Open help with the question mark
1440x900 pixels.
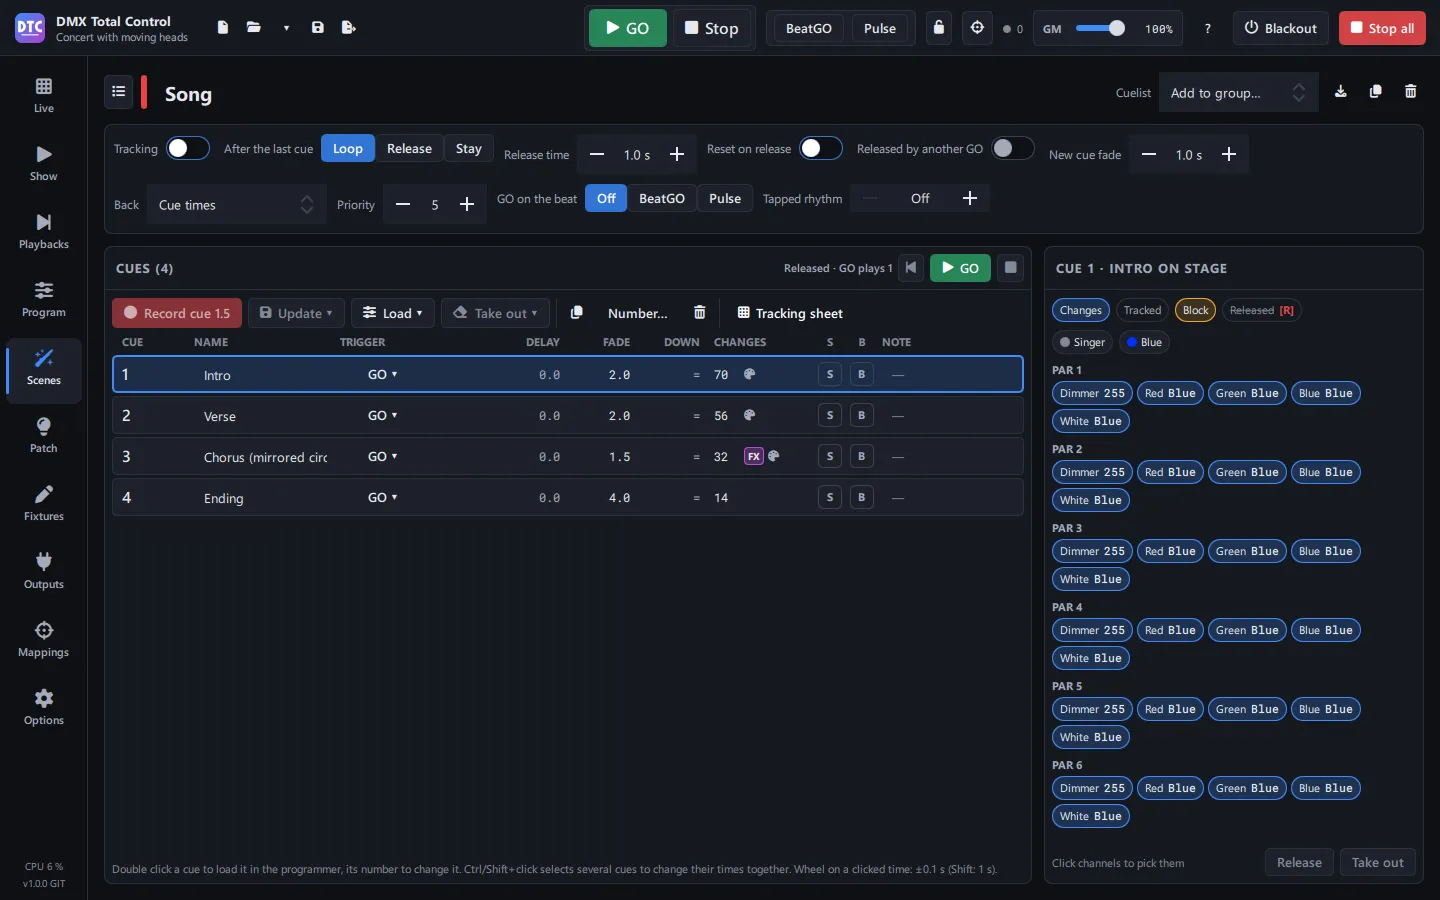click(x=1208, y=29)
